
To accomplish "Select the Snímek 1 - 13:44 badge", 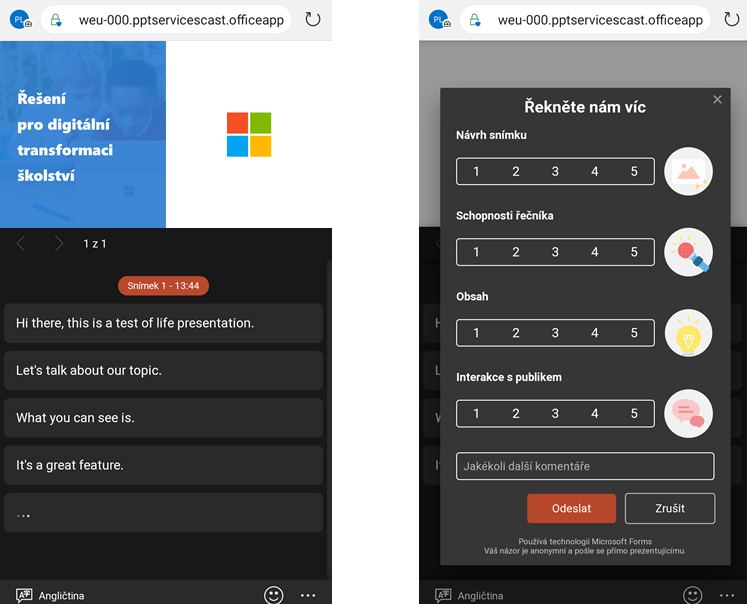I will pos(163,286).
